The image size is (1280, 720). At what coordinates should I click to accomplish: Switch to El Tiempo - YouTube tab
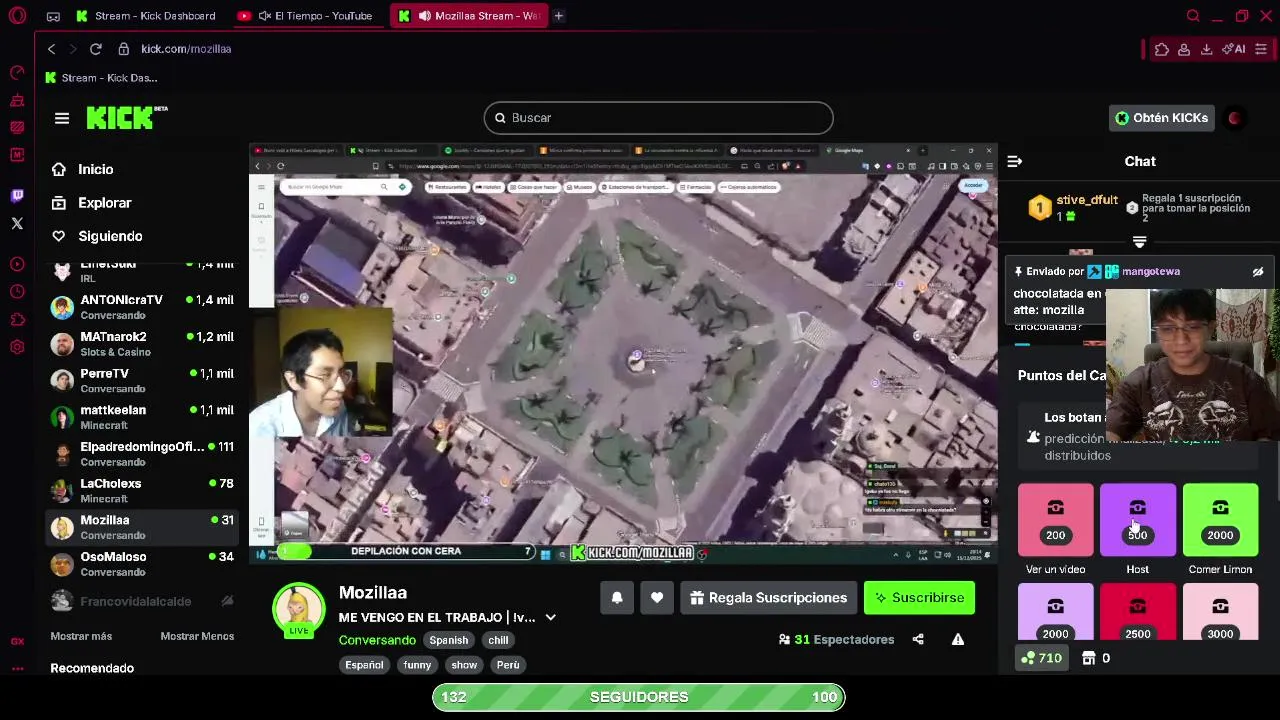(308, 16)
